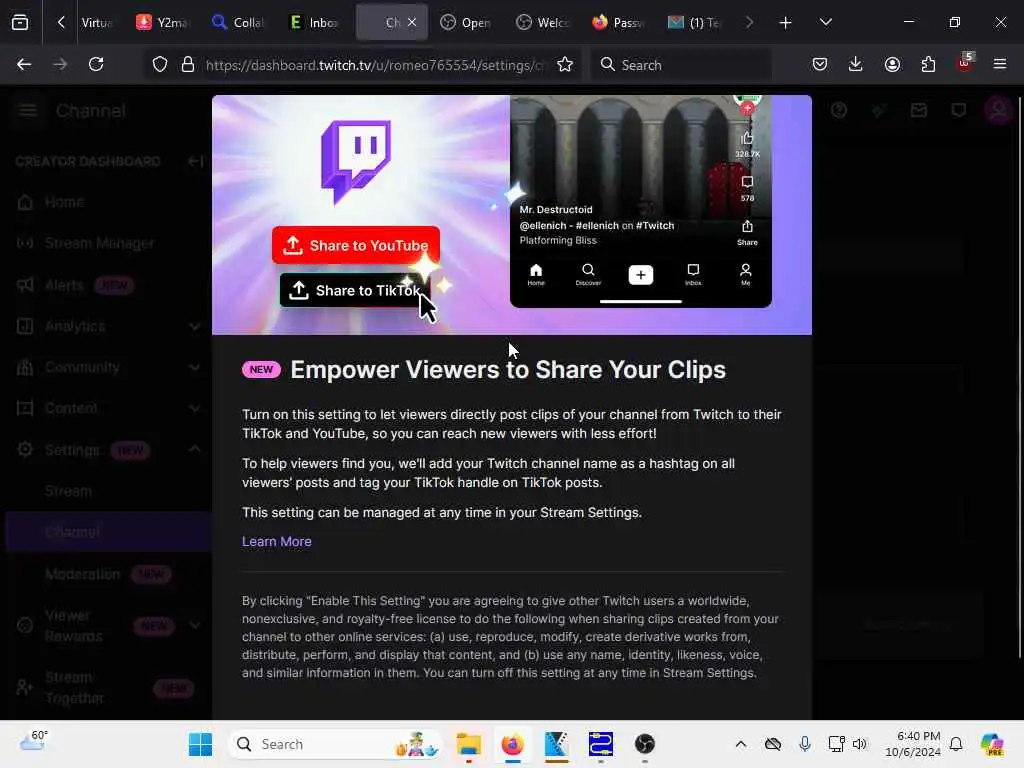Open the Firefox account menu
Screen dimensions: 1024x768
(892, 64)
